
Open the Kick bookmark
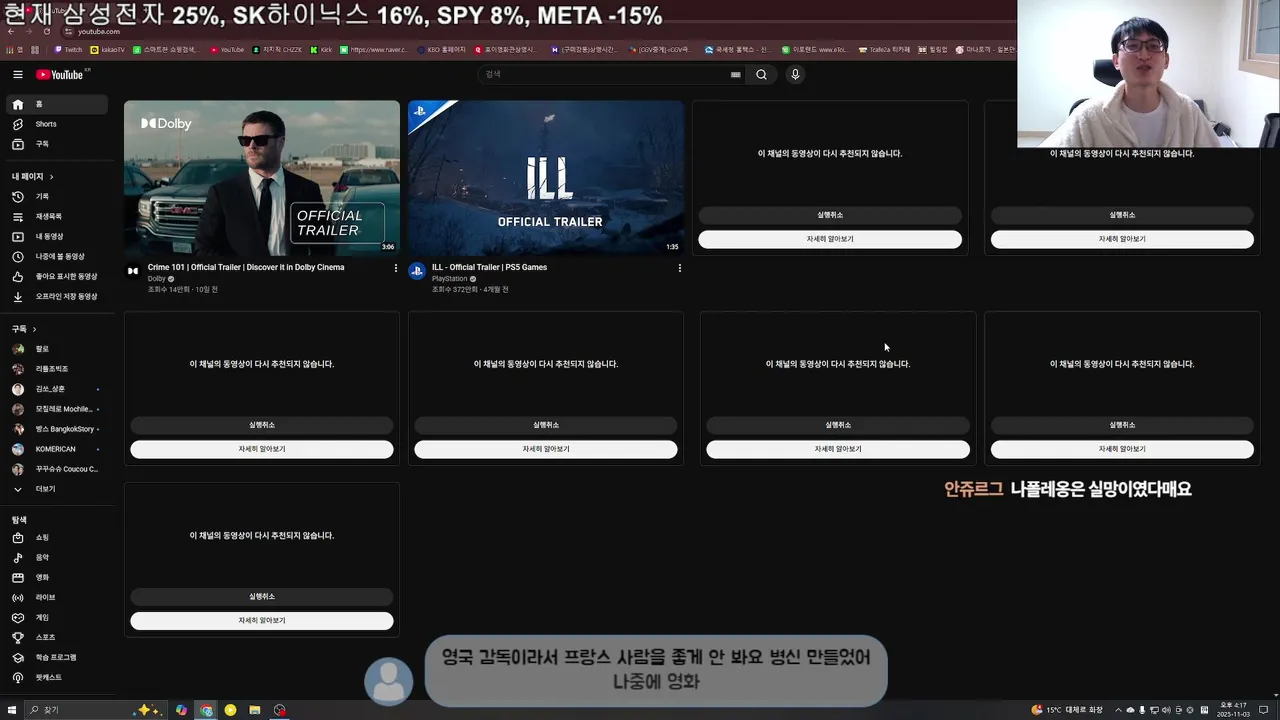coord(321,49)
